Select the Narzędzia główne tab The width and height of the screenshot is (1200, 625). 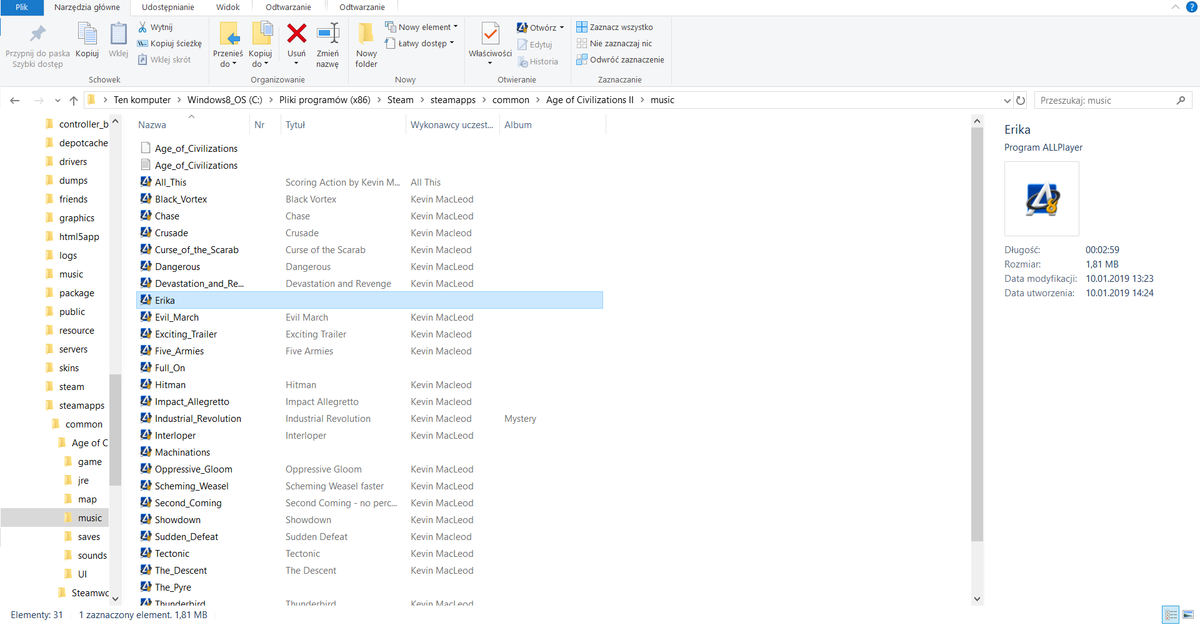pyautogui.click(x=86, y=7)
